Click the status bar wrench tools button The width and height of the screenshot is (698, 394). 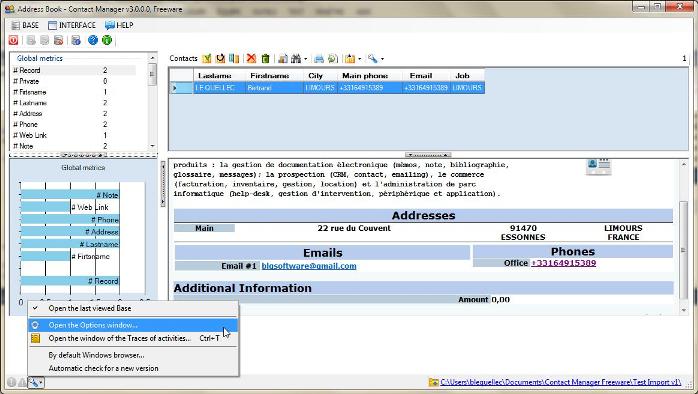pos(36,382)
